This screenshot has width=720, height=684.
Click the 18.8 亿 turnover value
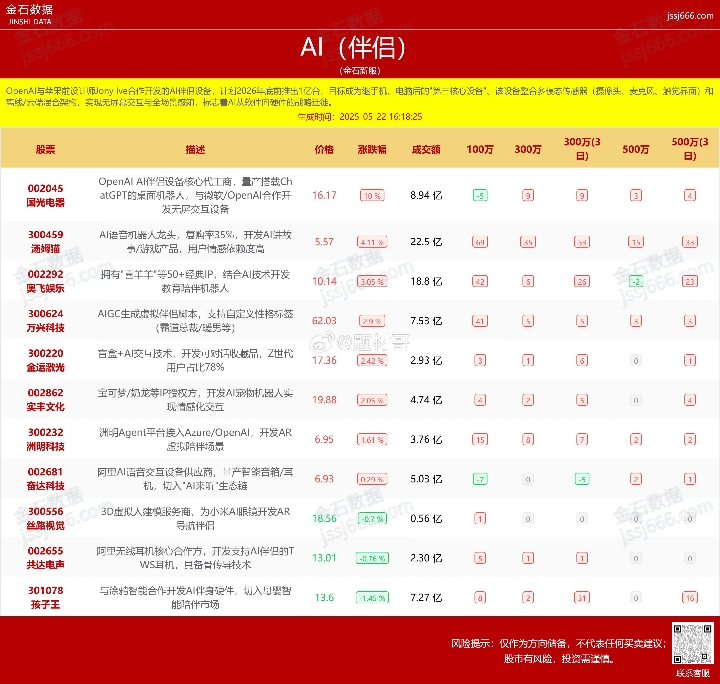coord(426,281)
